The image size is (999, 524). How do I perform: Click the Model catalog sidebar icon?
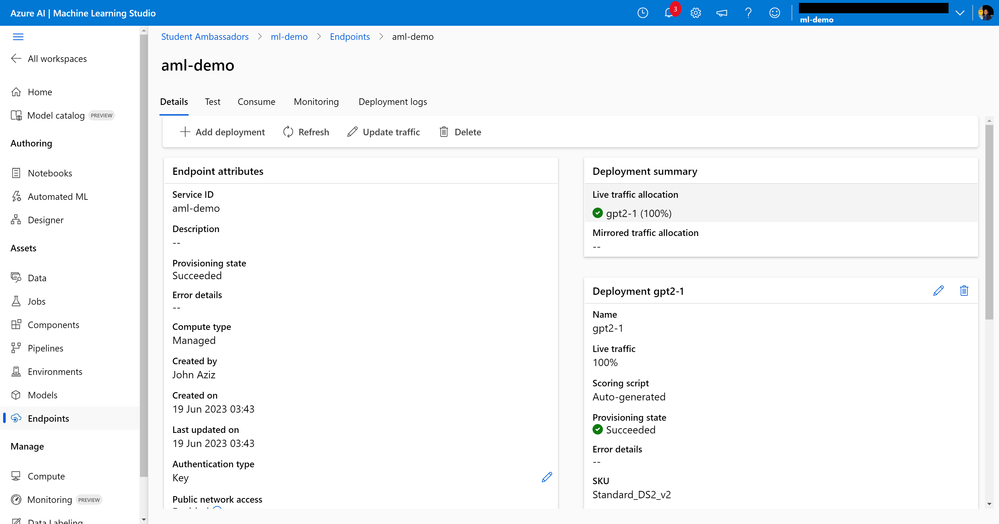(17, 115)
